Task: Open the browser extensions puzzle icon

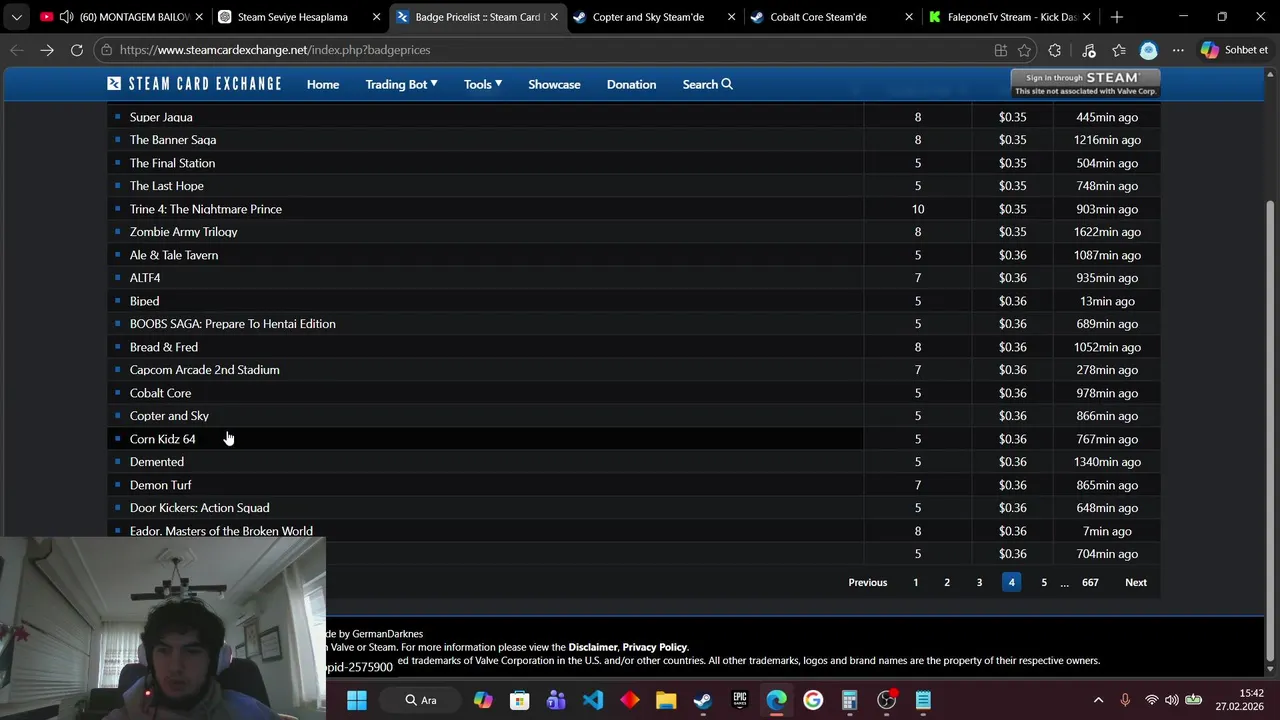Action: pos(1055,50)
